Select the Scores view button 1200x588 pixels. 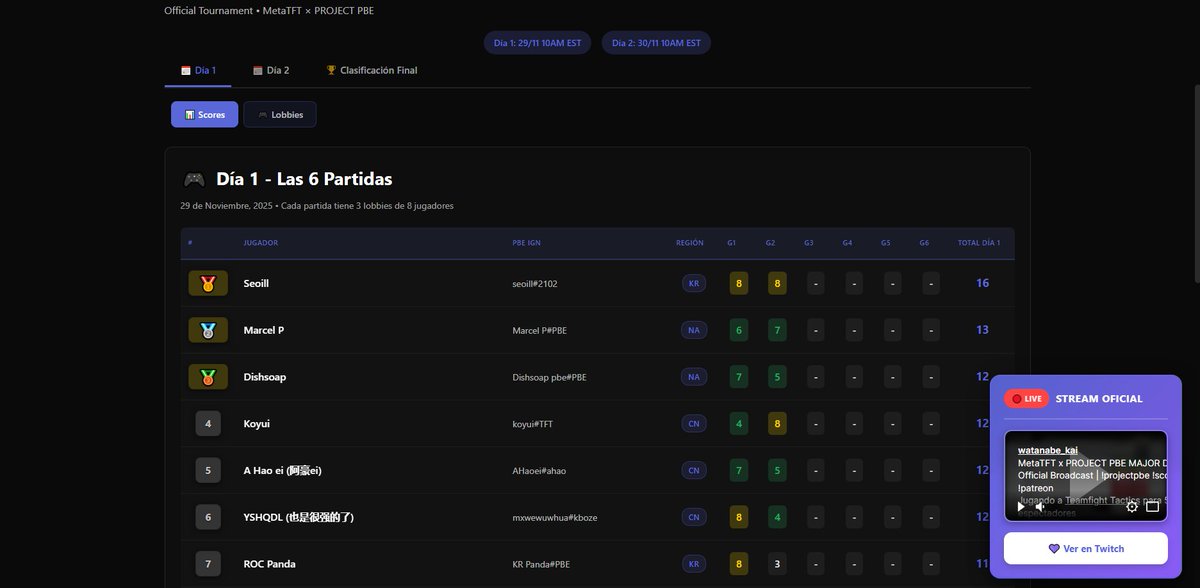[205, 114]
